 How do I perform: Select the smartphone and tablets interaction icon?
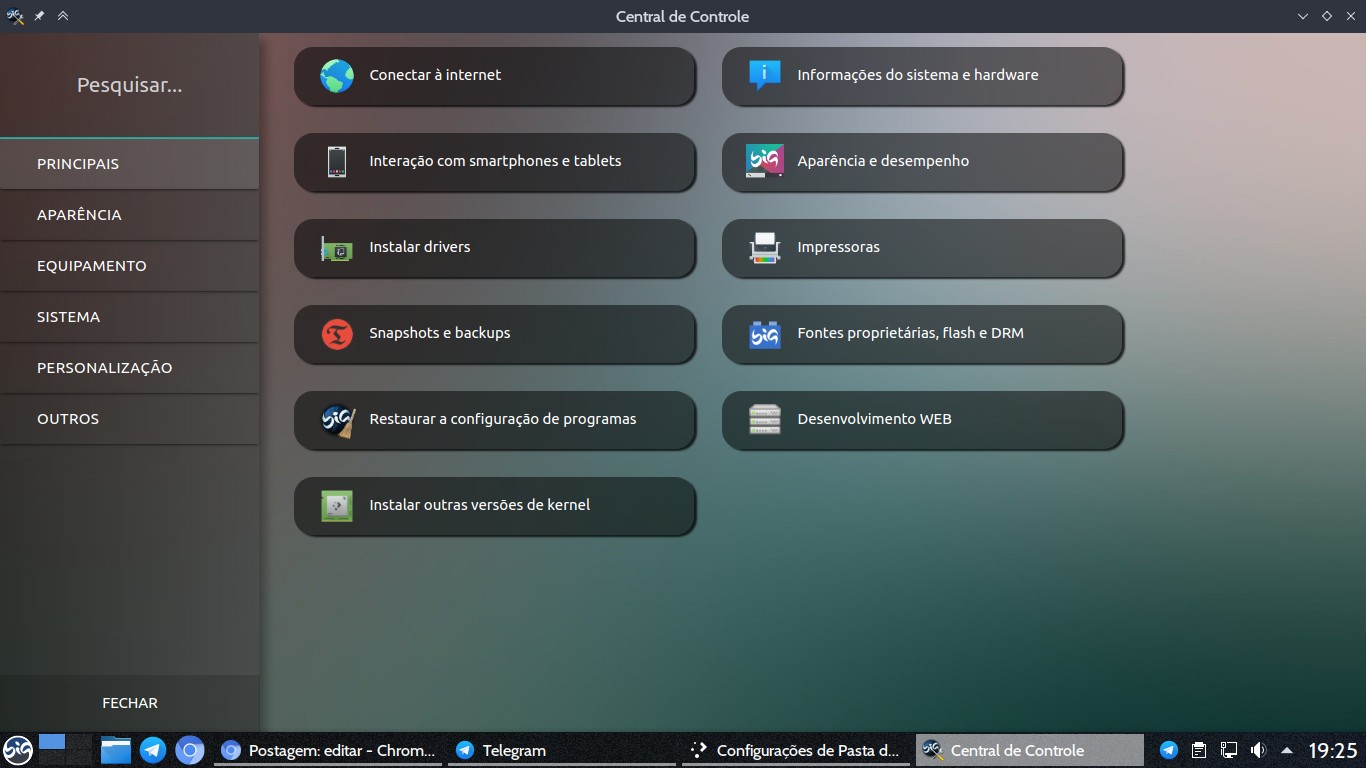(336, 160)
